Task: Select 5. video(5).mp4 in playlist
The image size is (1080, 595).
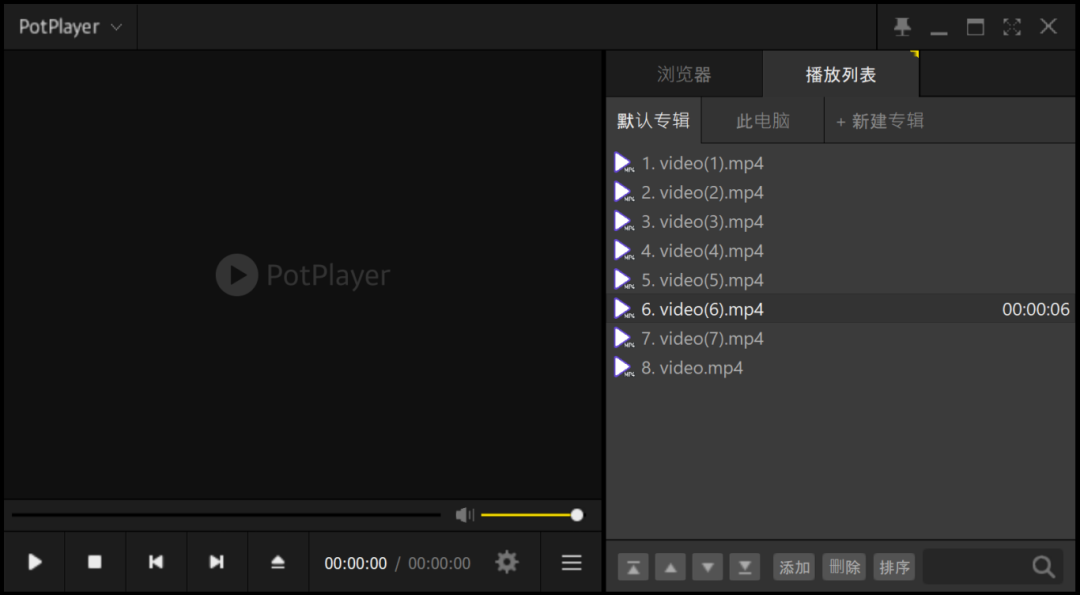Action: 841,280
